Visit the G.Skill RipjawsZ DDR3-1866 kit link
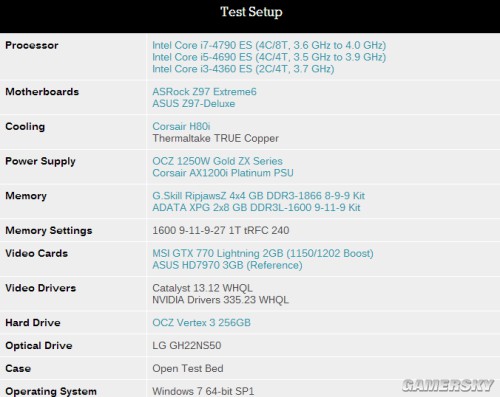Image resolution: width=500 pixels, height=397 pixels. [x=259, y=196]
